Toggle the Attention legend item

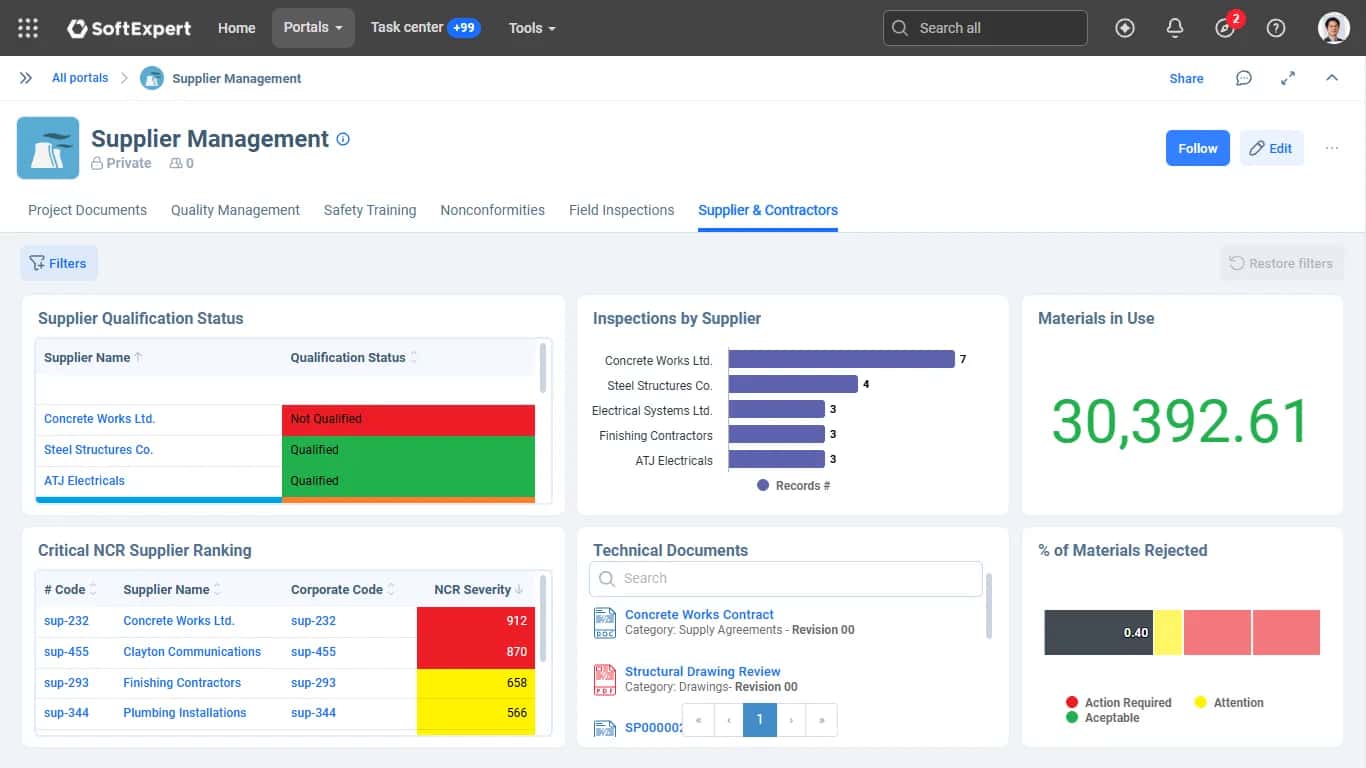[x=1229, y=703]
